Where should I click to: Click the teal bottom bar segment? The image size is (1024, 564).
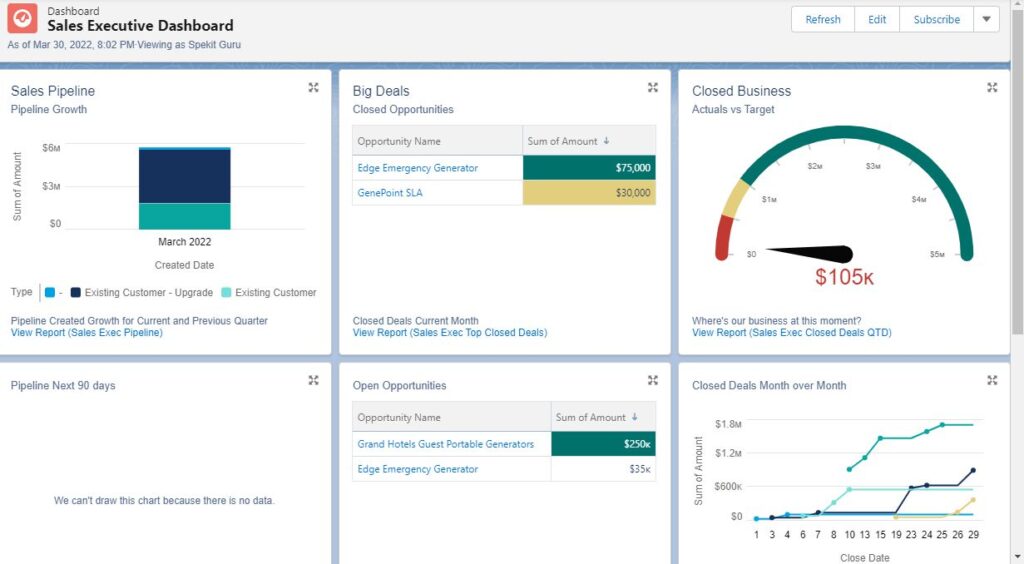coord(185,216)
